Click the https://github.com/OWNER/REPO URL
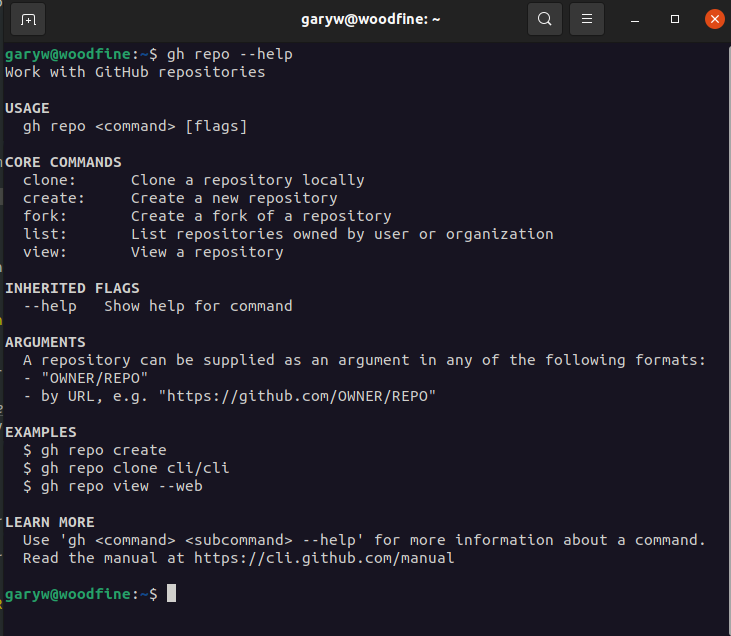This screenshot has width=731, height=636. coord(297,396)
